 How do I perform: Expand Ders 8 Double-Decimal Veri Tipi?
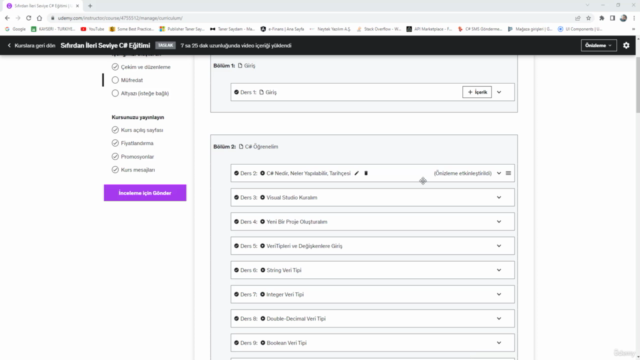[x=499, y=319]
